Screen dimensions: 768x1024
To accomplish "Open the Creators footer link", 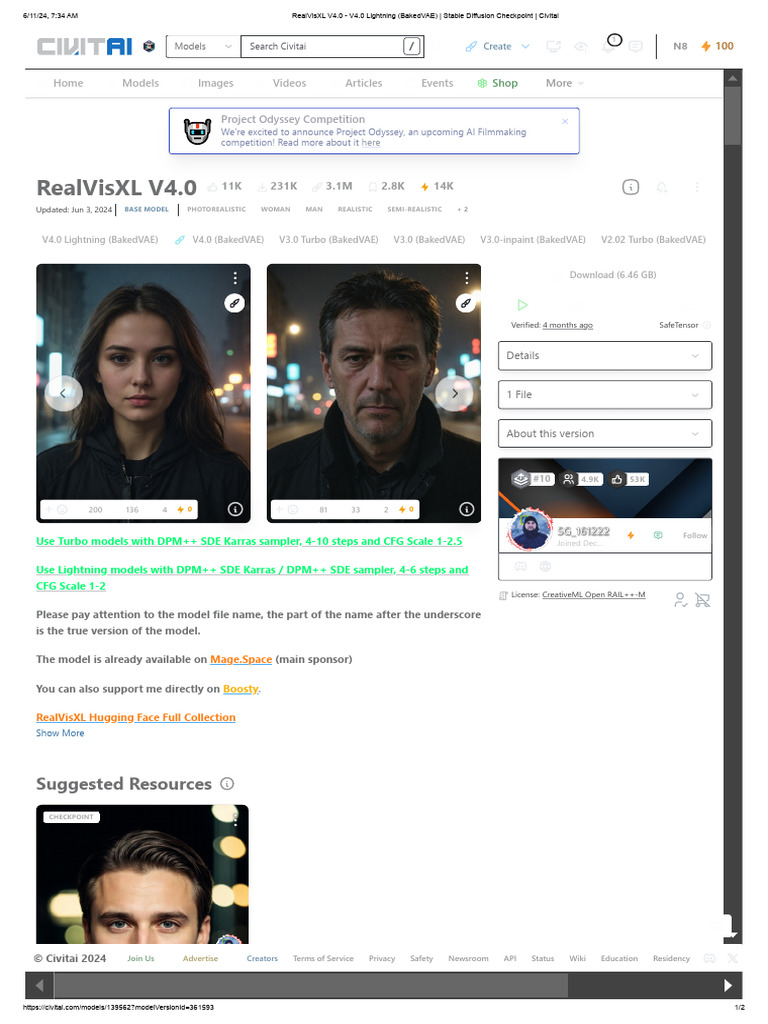I will point(262,959).
